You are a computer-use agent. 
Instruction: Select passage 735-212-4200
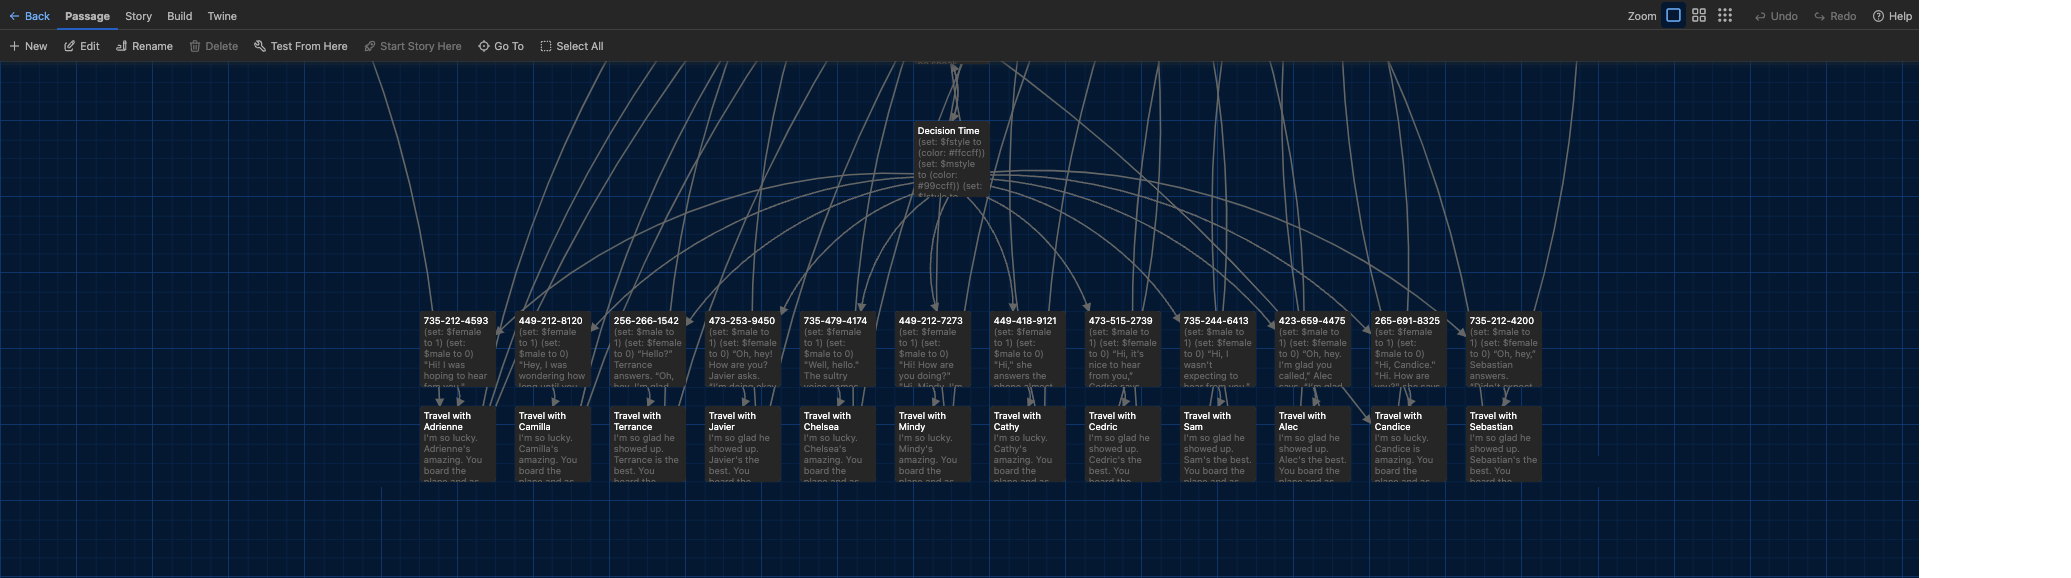pyautogui.click(x=1503, y=350)
